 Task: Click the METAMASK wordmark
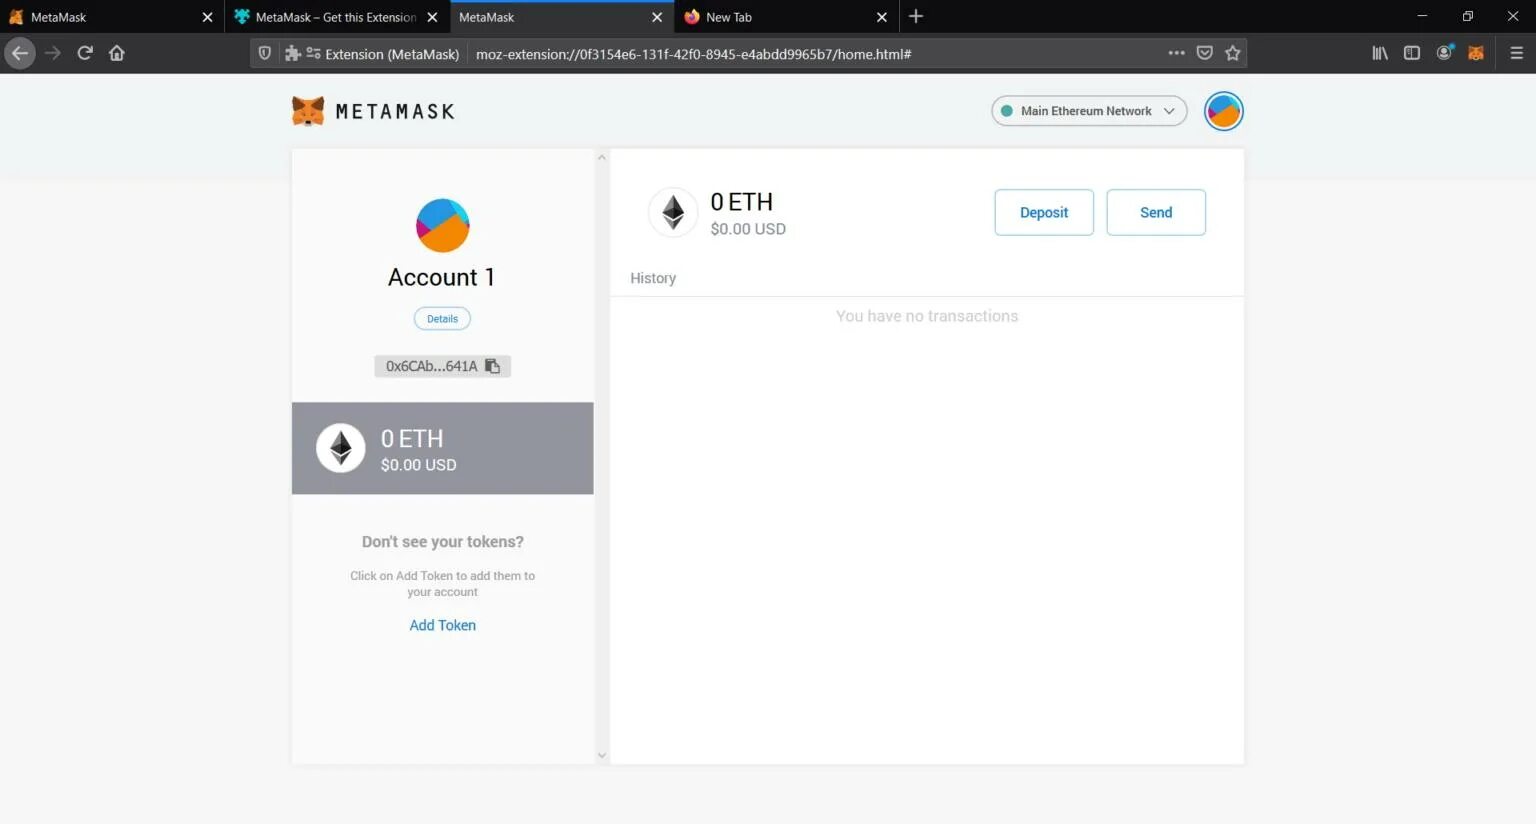point(395,111)
